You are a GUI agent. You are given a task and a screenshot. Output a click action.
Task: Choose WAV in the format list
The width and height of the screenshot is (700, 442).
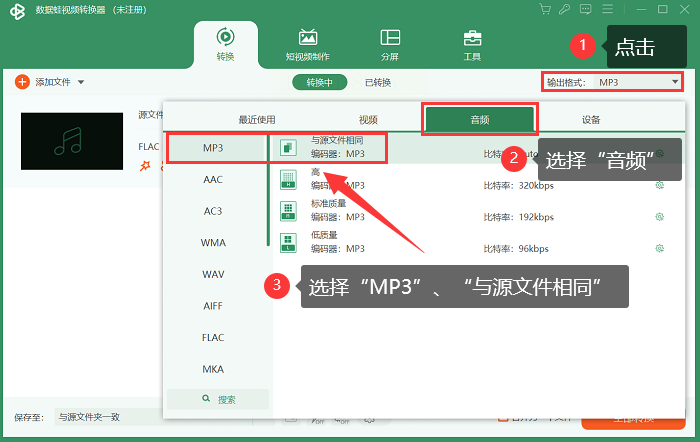point(213,275)
